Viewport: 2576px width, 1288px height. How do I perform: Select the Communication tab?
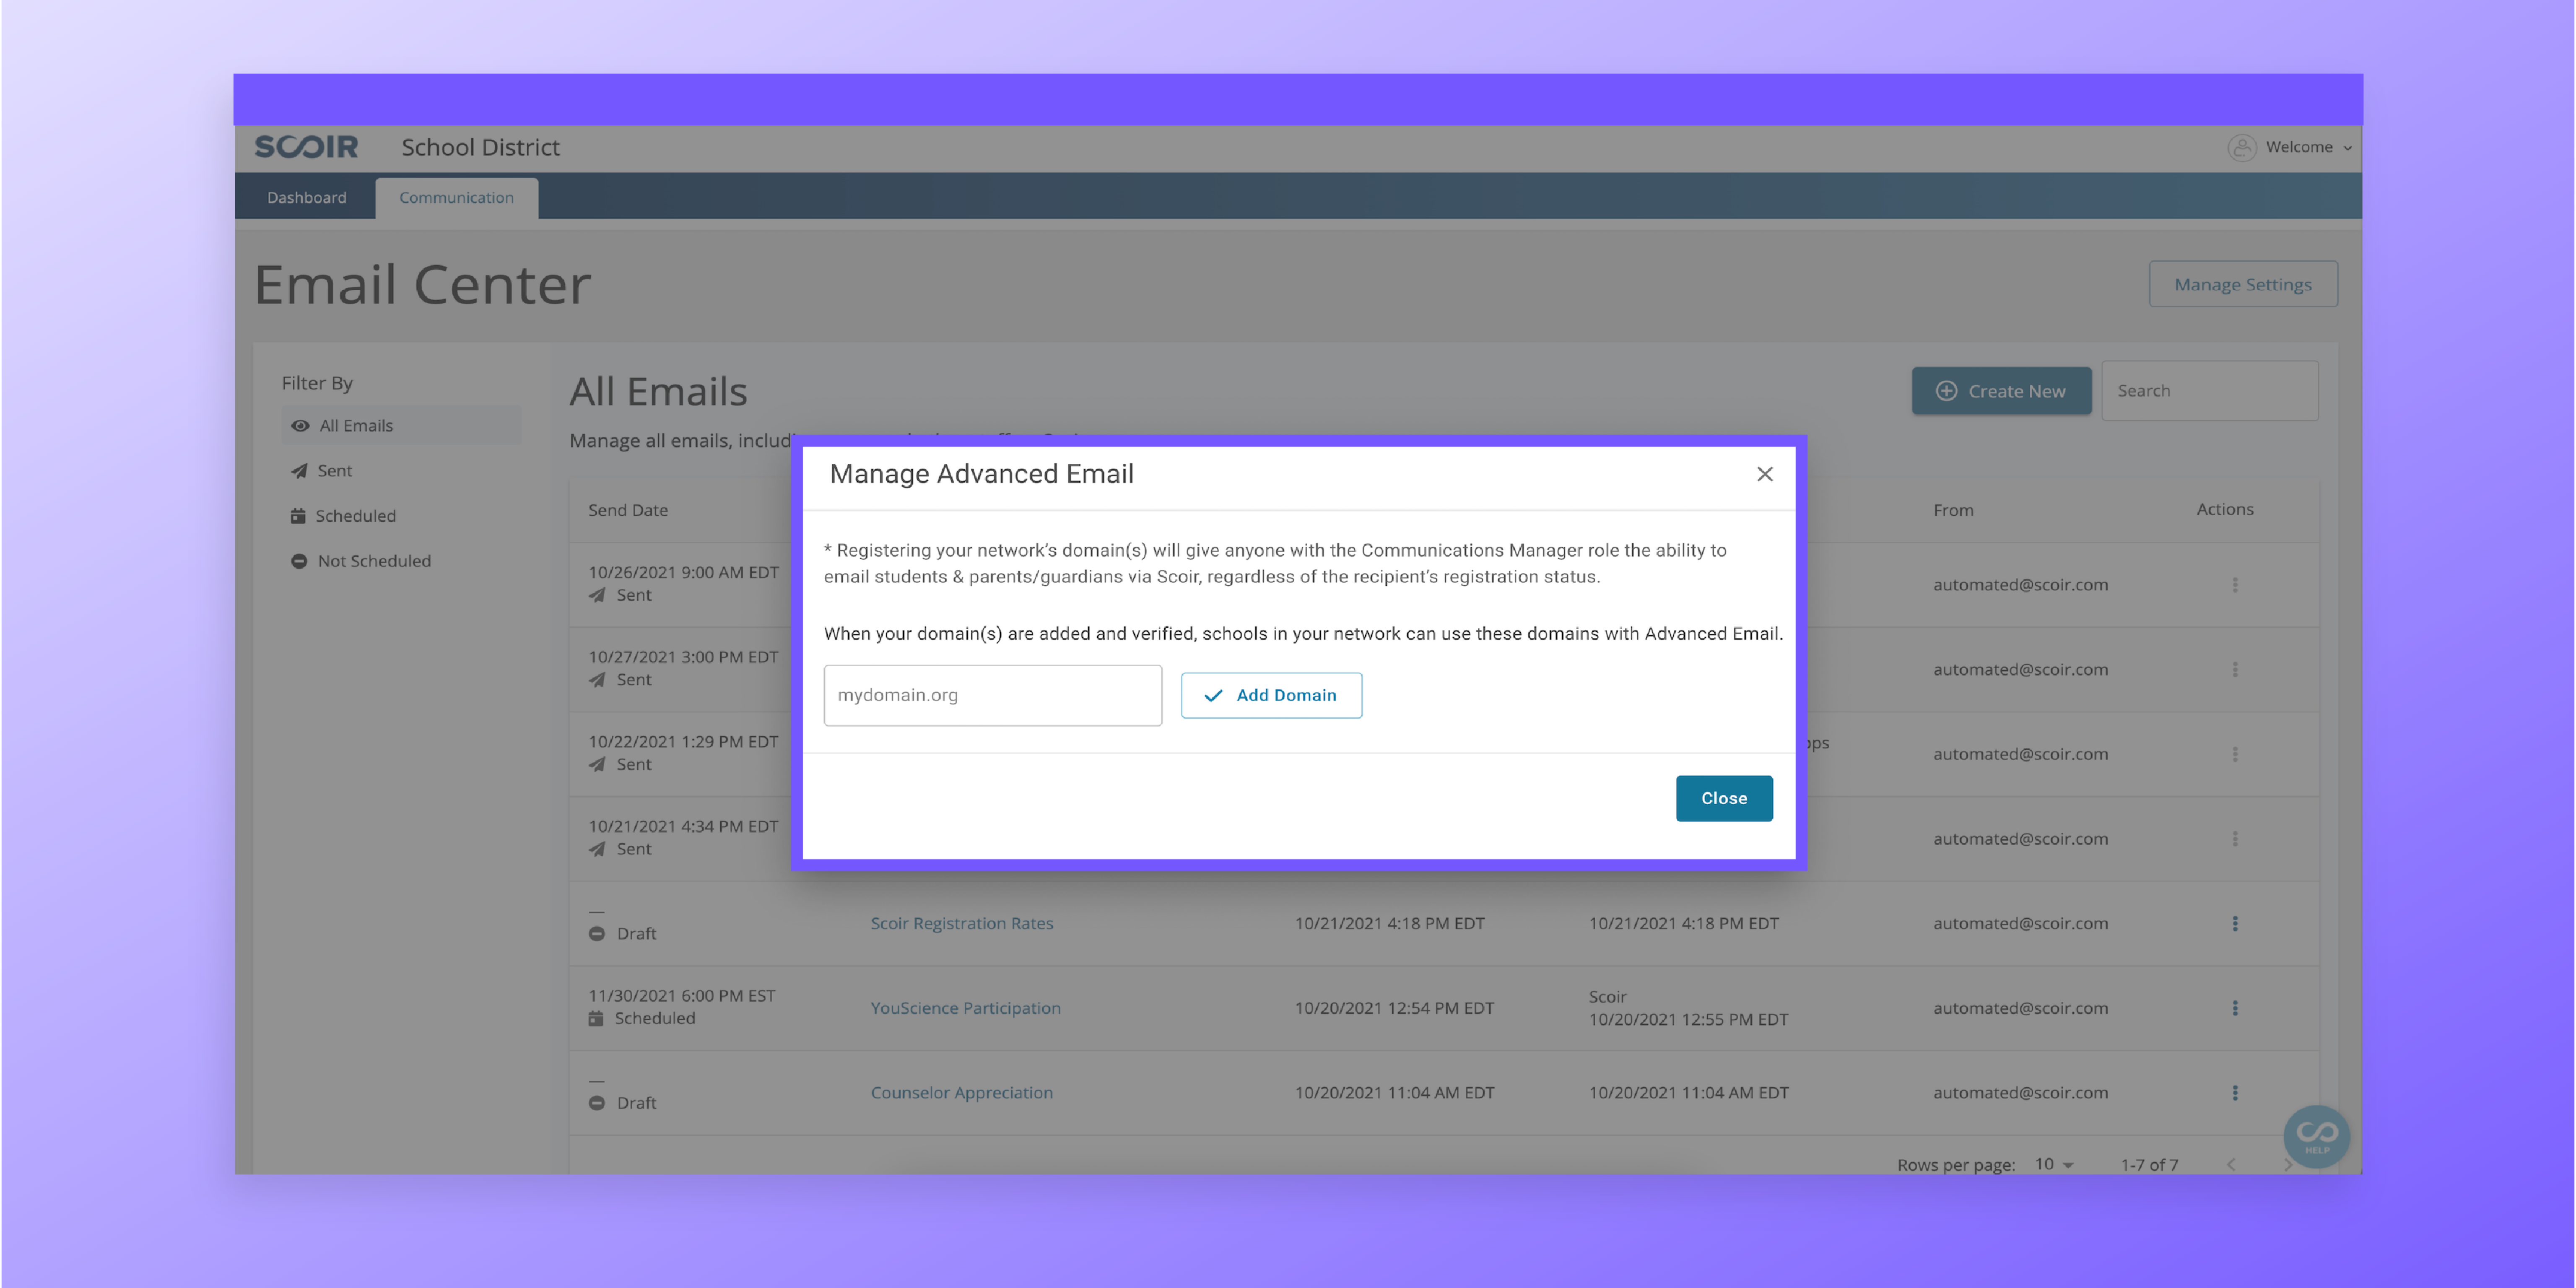point(456,197)
